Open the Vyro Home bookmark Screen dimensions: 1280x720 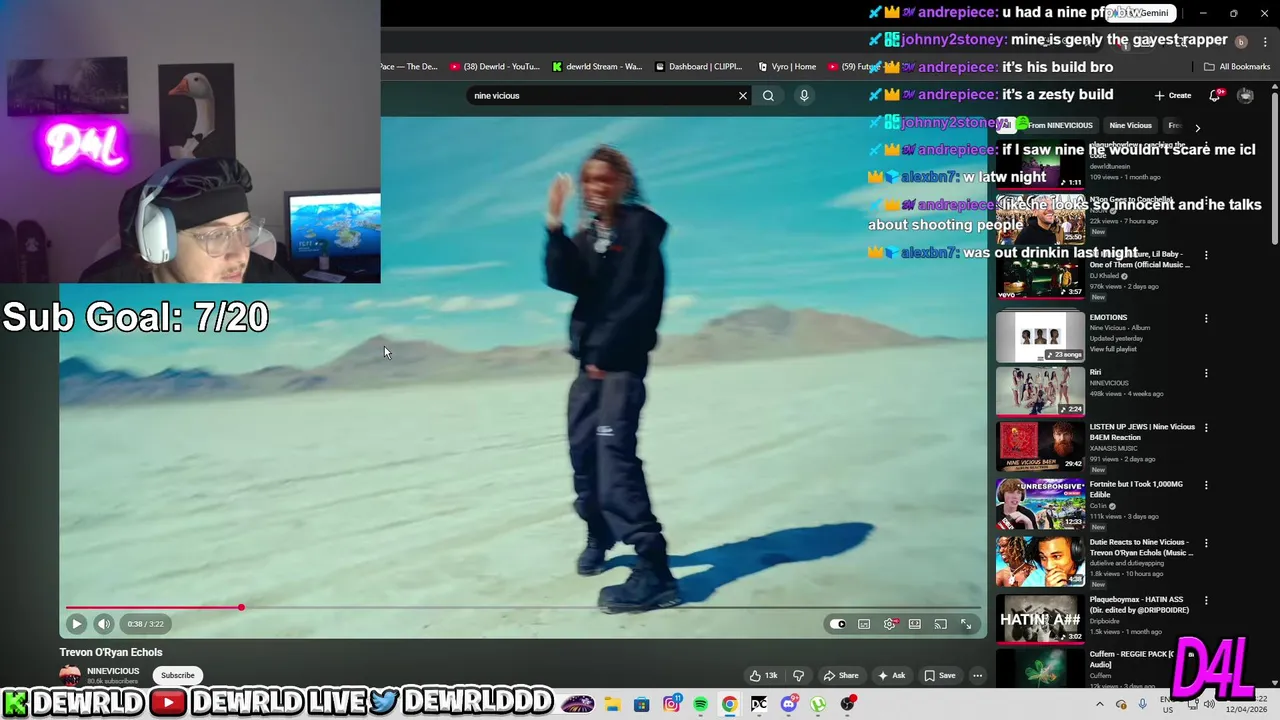(x=787, y=67)
